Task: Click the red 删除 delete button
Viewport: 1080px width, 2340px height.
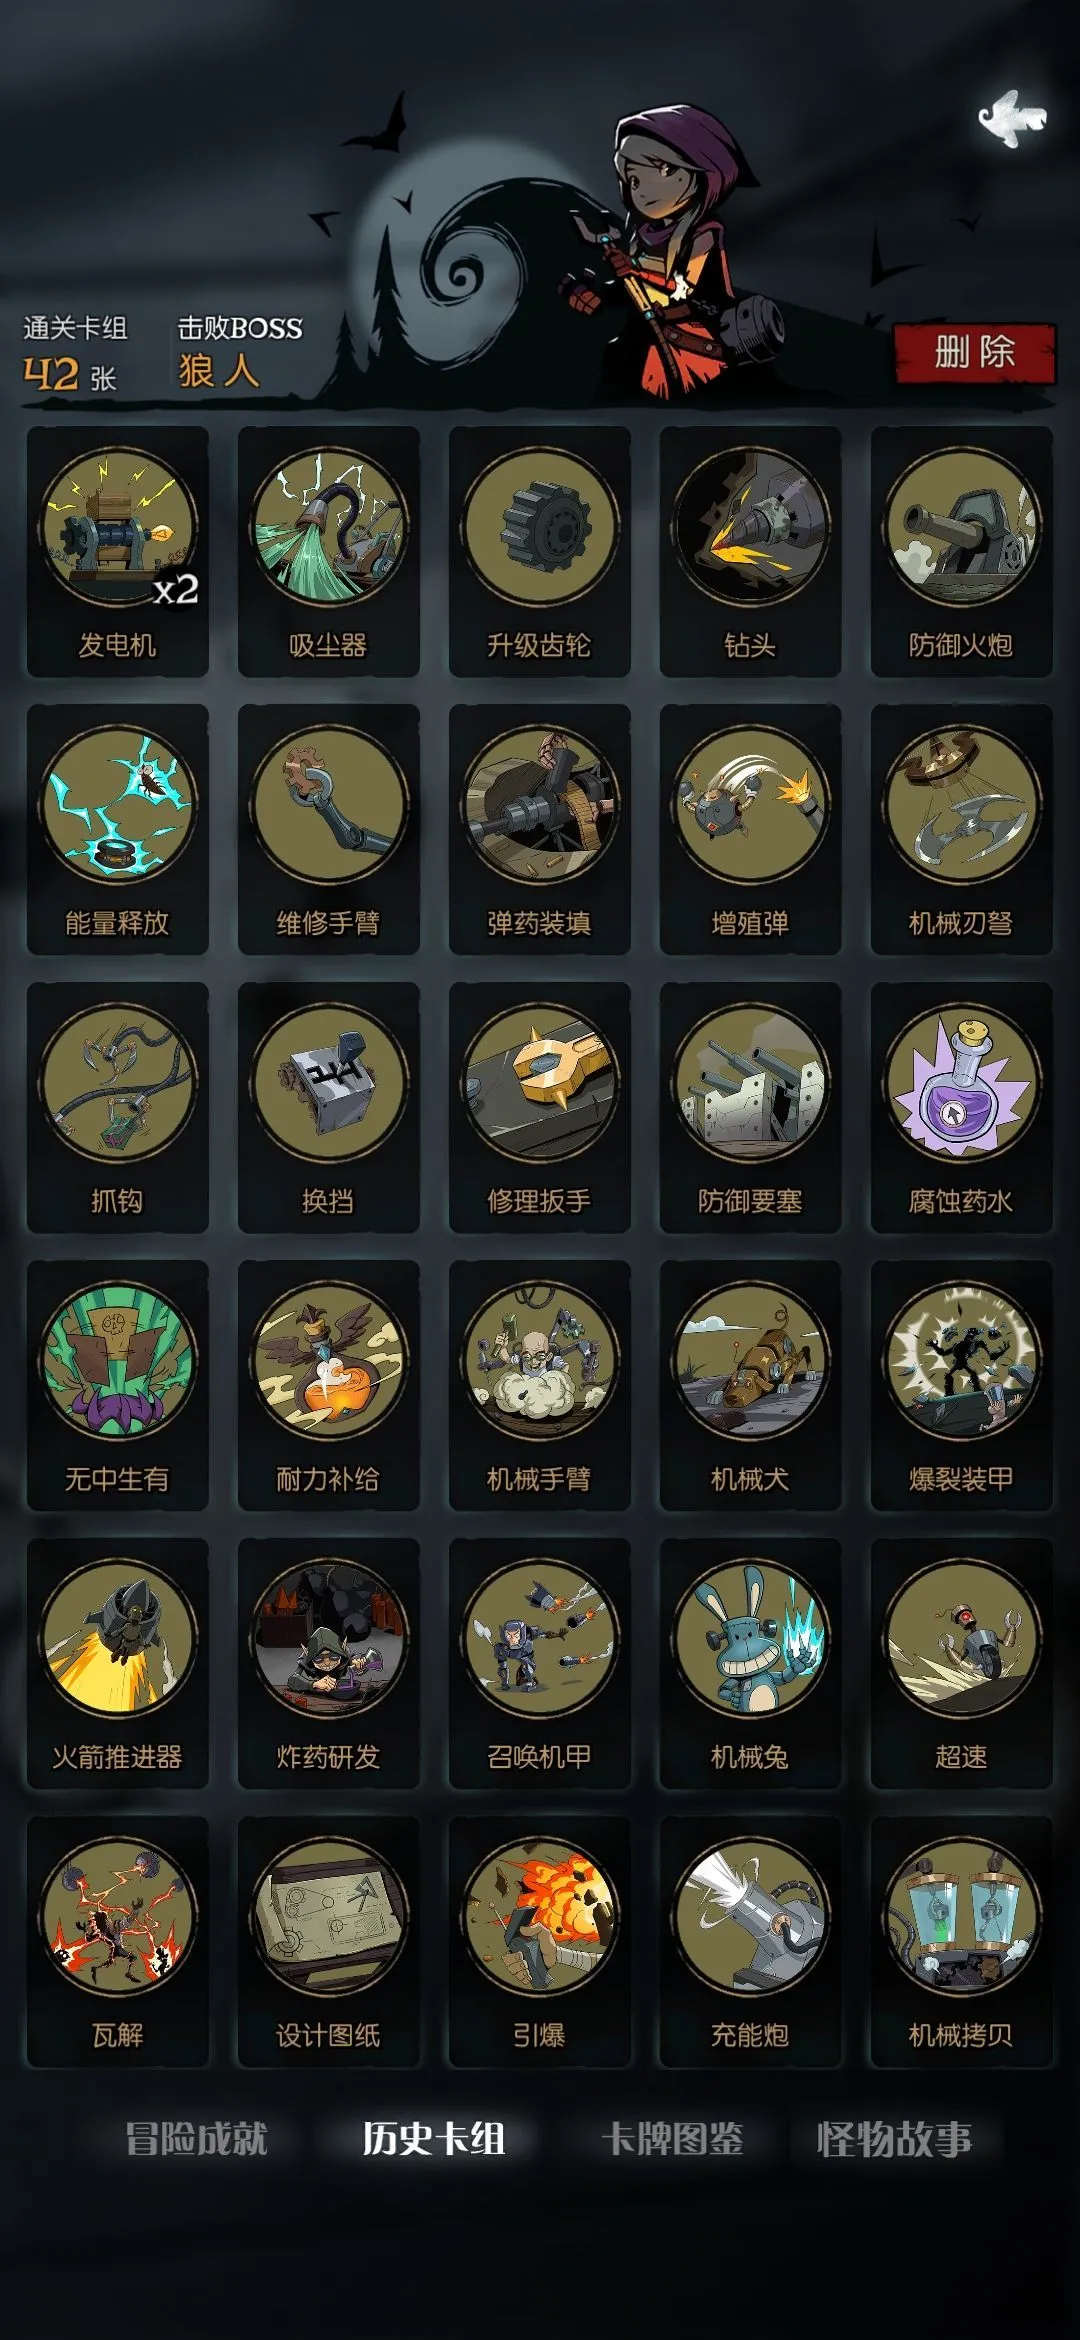Action: tap(975, 353)
